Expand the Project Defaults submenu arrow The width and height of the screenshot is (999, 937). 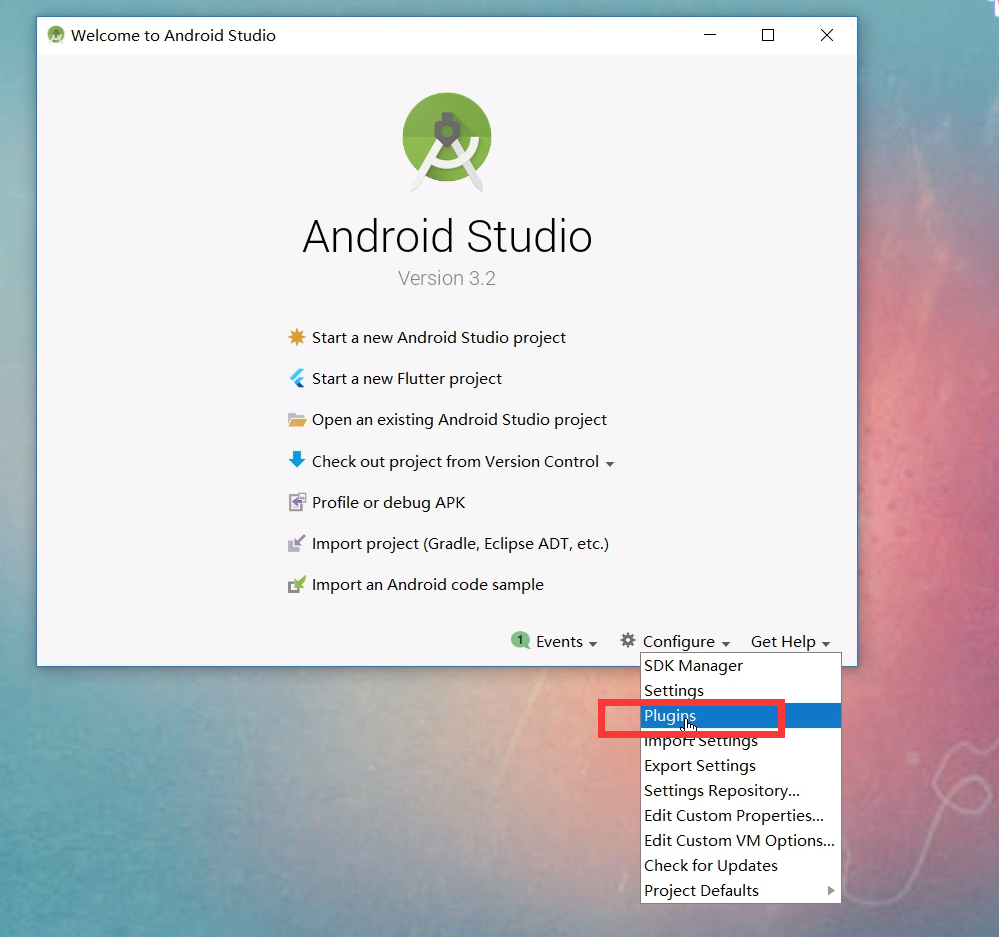(831, 891)
